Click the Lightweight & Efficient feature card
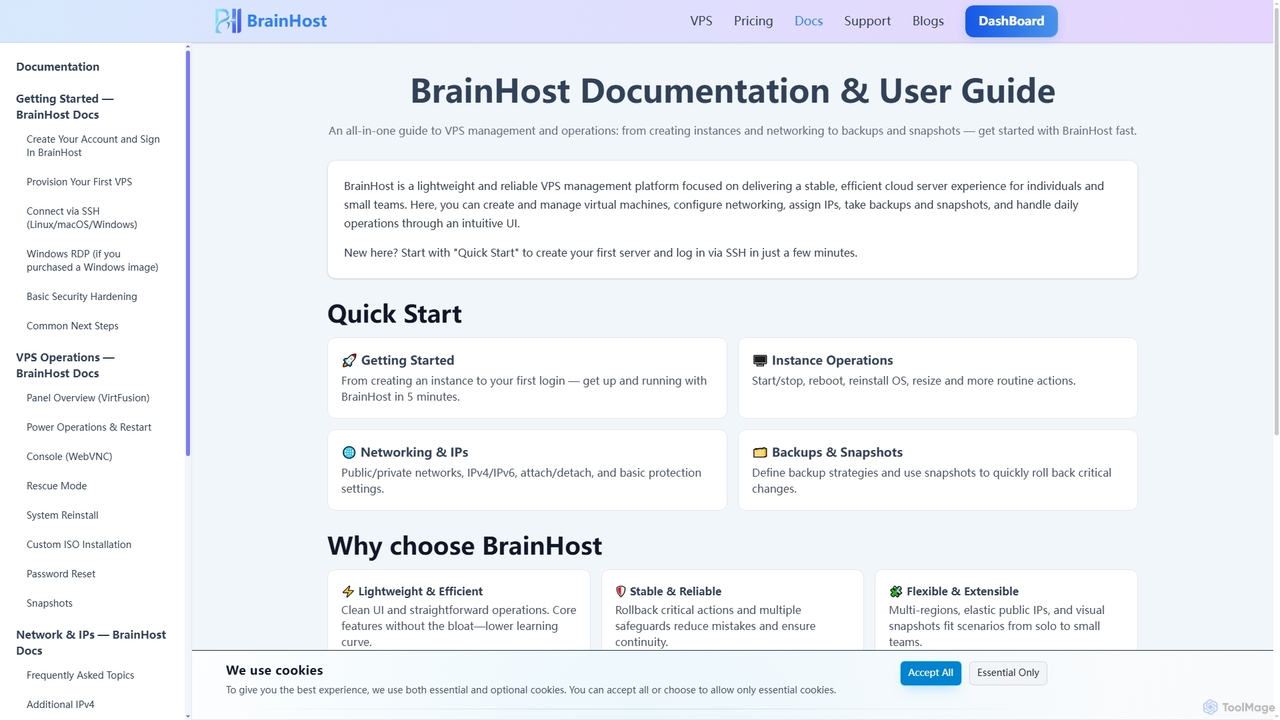 [459, 612]
